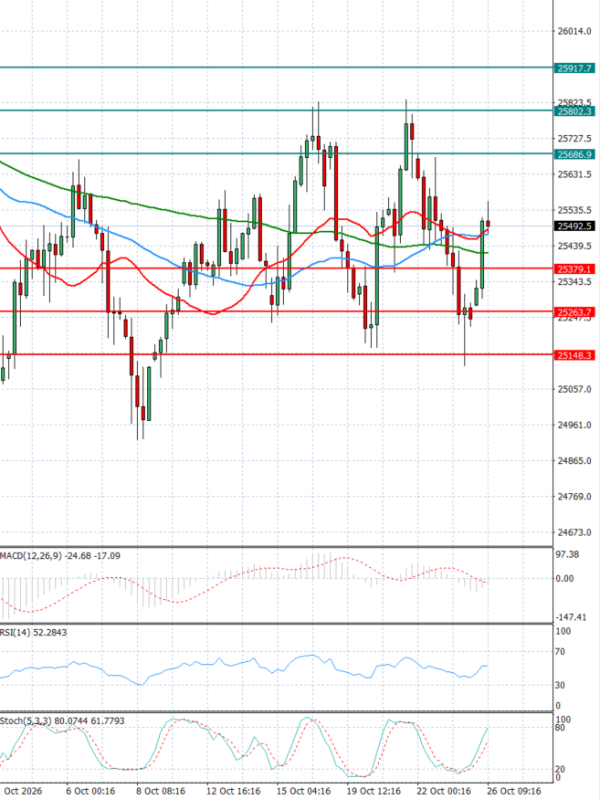Screen dimensions: 600x799
Task: Click the 25686.9 resistance level label
Action: click(575, 154)
